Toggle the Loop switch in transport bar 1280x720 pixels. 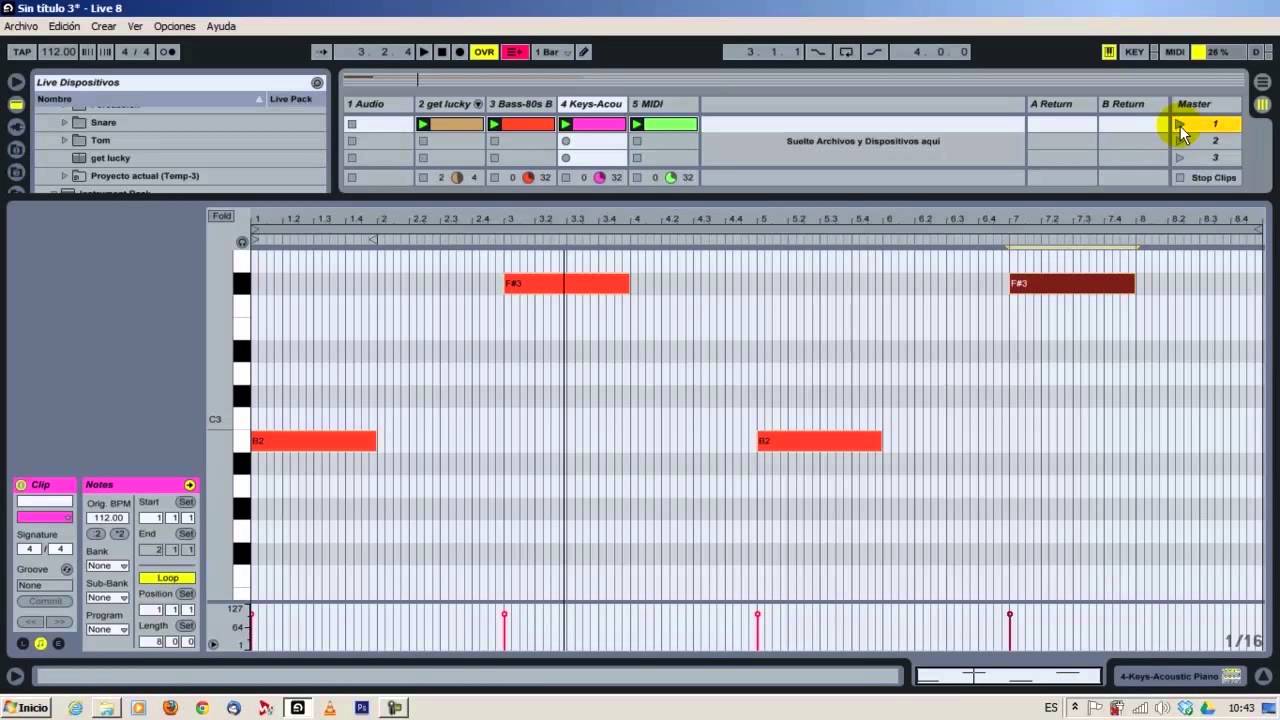pos(846,52)
